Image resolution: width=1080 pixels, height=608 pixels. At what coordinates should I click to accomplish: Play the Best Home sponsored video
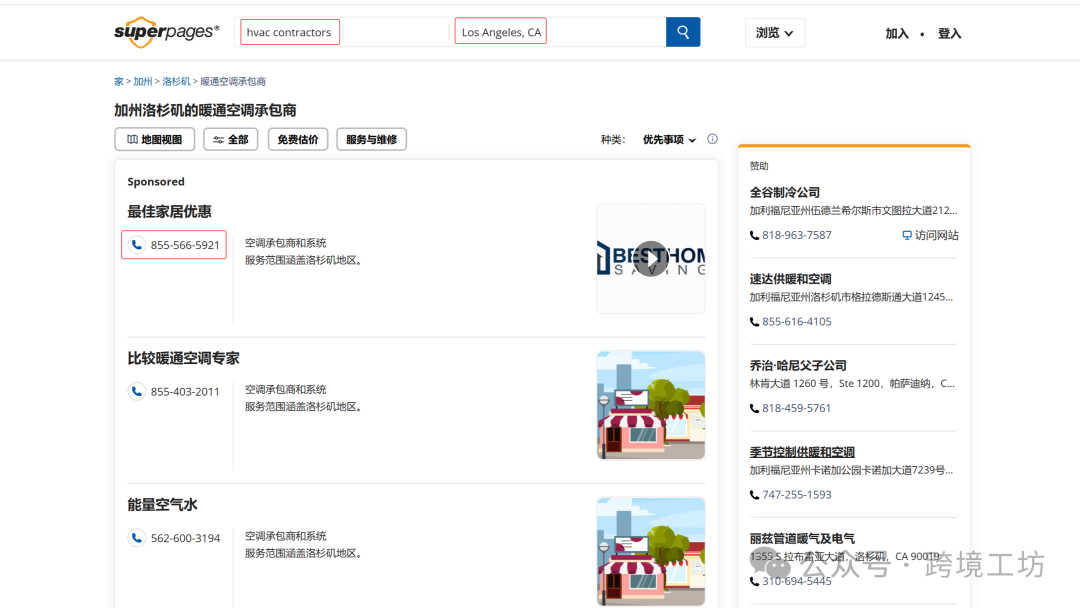[x=651, y=258]
